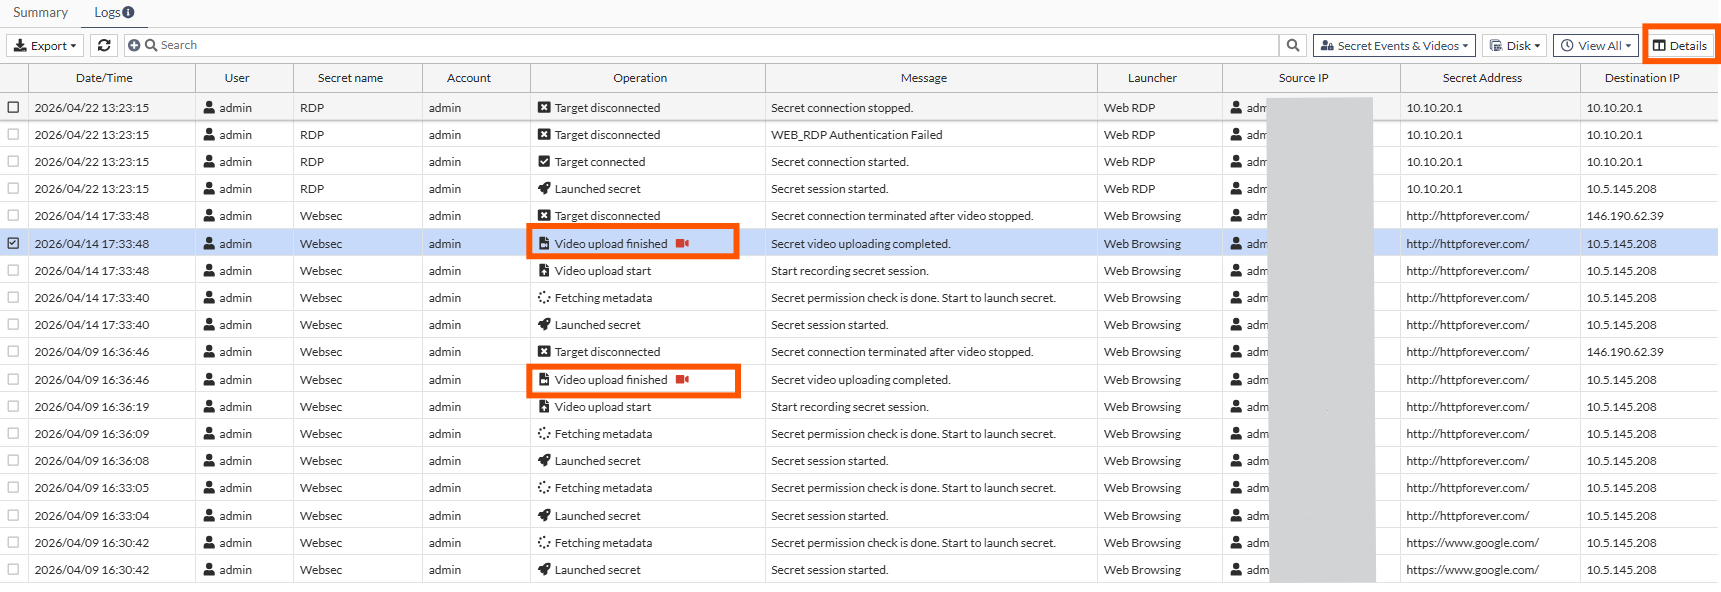Check the 2026/04/14 17:33:48 Video upload start row
1721x592 pixels.
coord(13,270)
